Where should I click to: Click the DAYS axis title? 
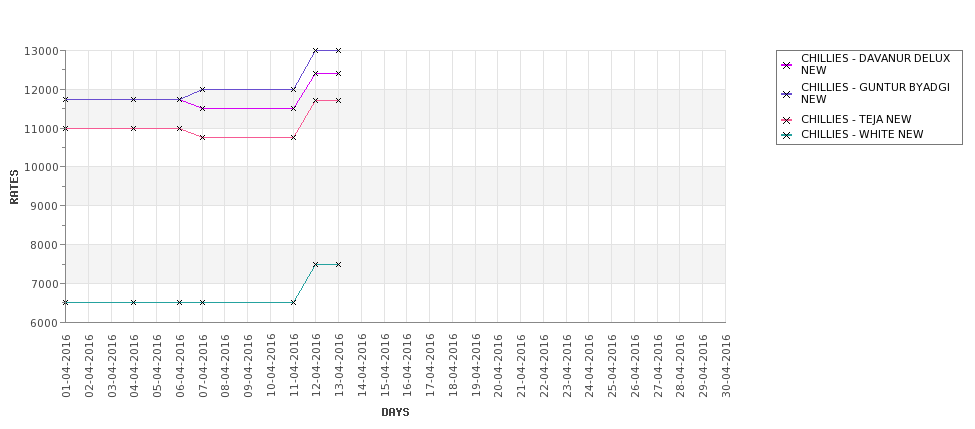pyautogui.click(x=395, y=412)
